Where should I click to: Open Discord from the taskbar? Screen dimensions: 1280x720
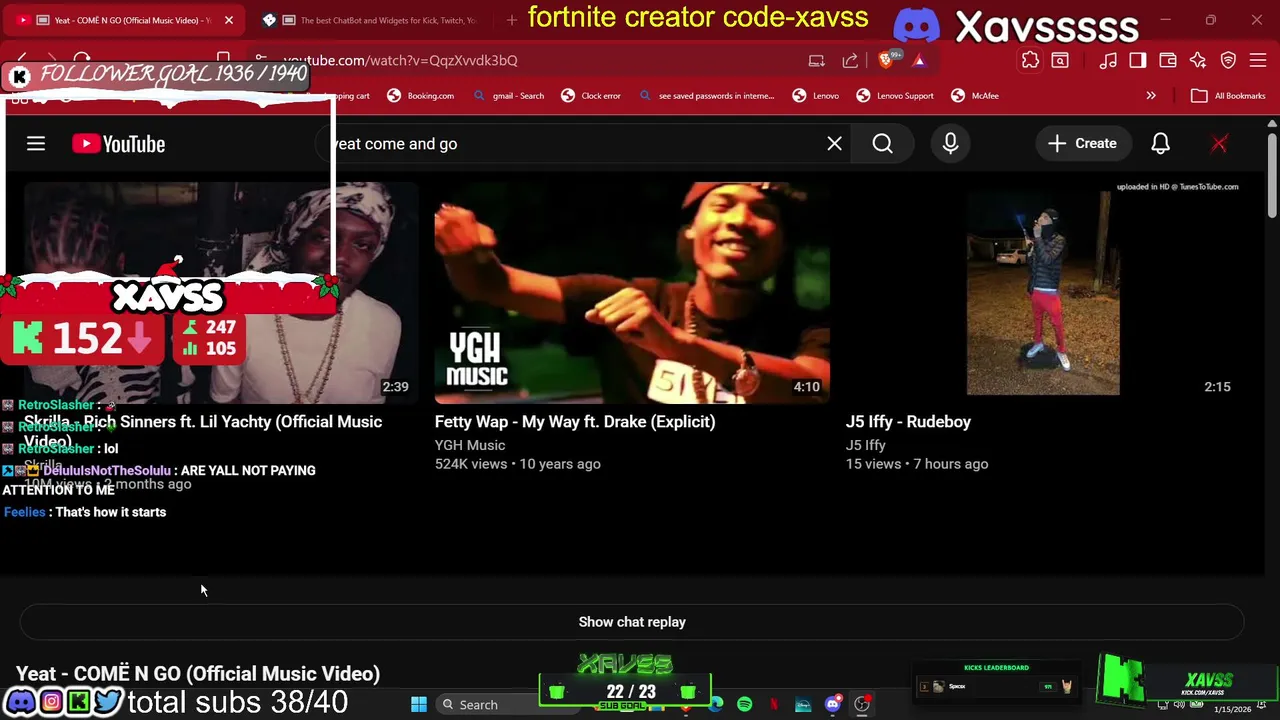833,704
